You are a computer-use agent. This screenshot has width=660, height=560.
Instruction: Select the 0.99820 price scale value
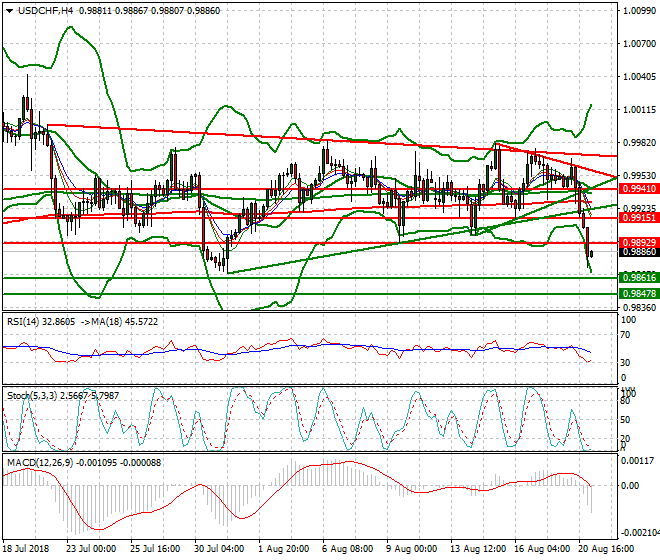pos(639,143)
